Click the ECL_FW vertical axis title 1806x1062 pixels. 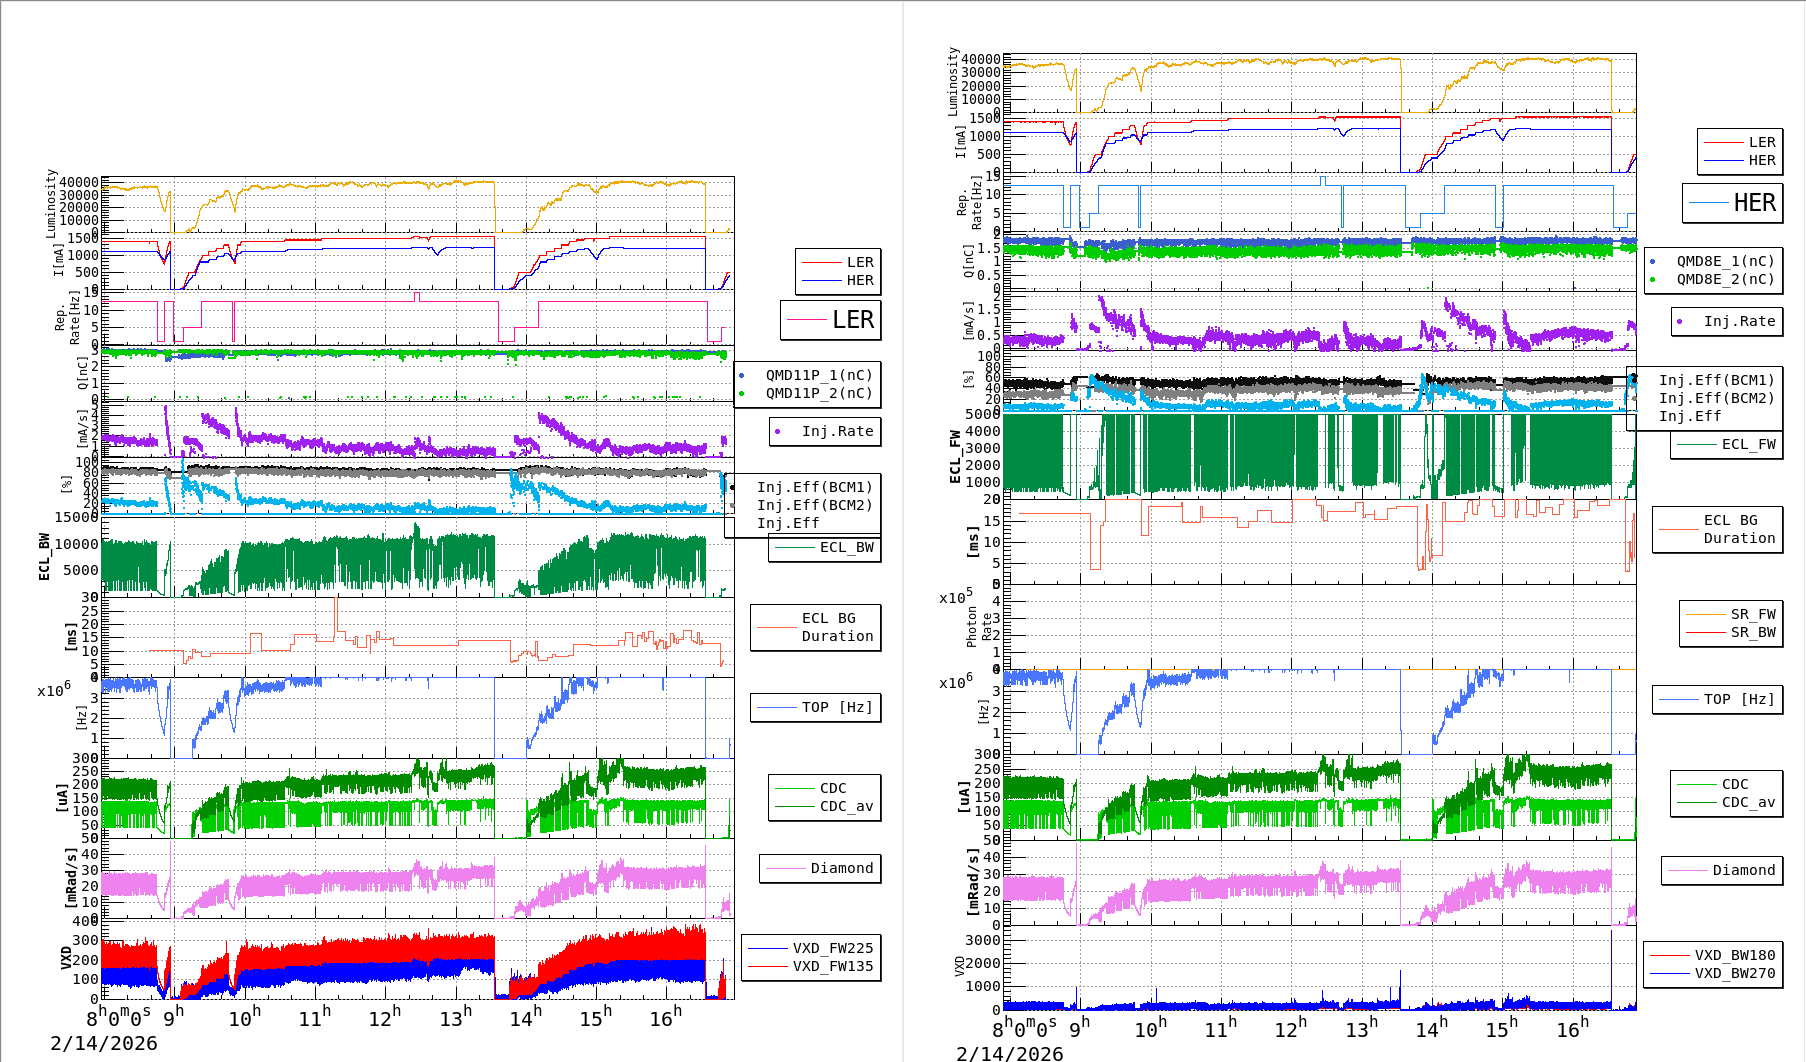pos(955,456)
